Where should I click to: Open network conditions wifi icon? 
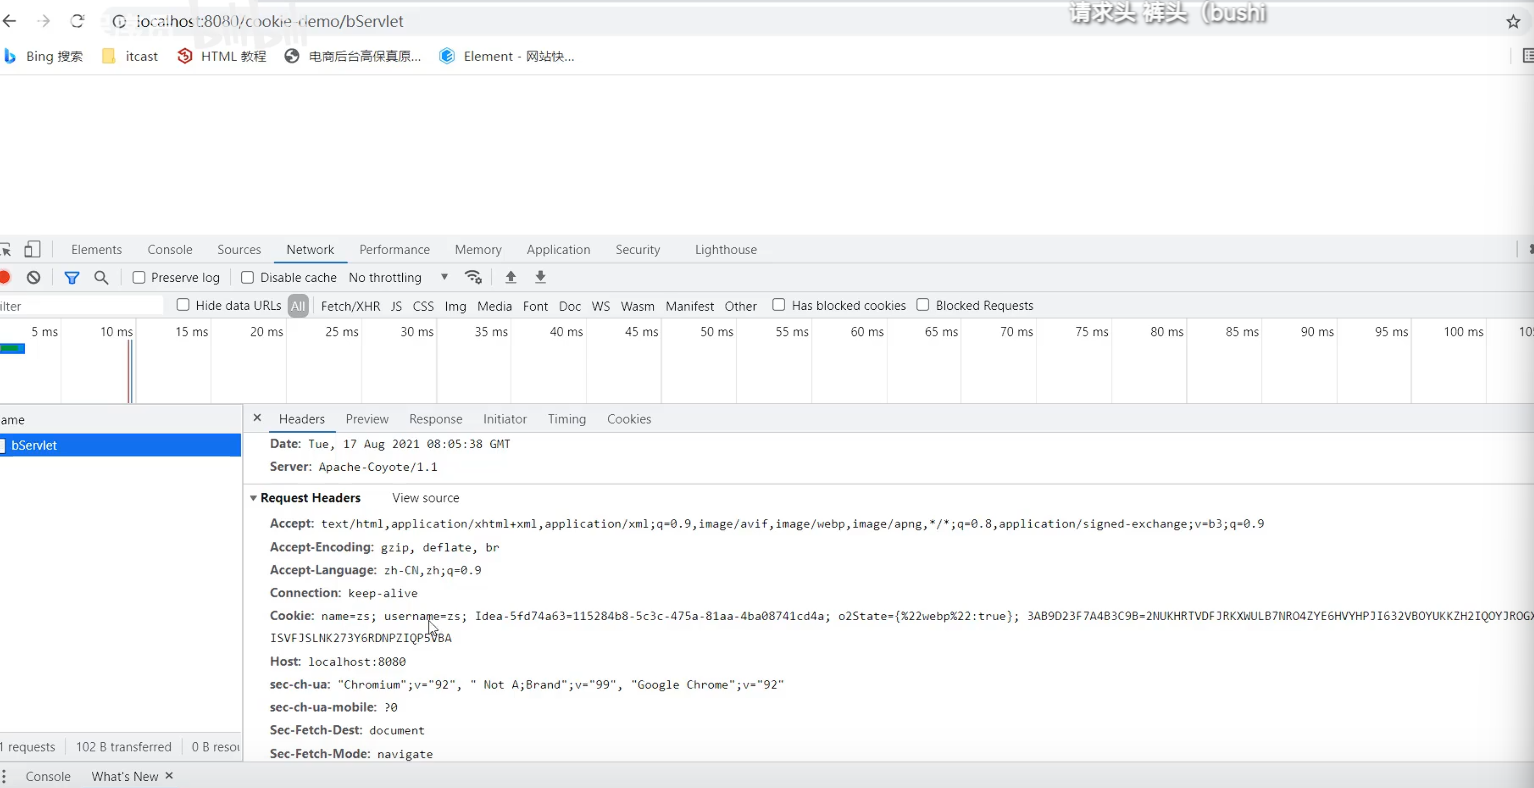tap(474, 277)
